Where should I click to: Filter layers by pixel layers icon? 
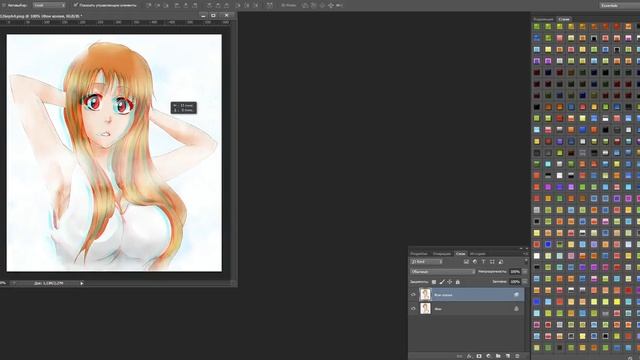466,262
